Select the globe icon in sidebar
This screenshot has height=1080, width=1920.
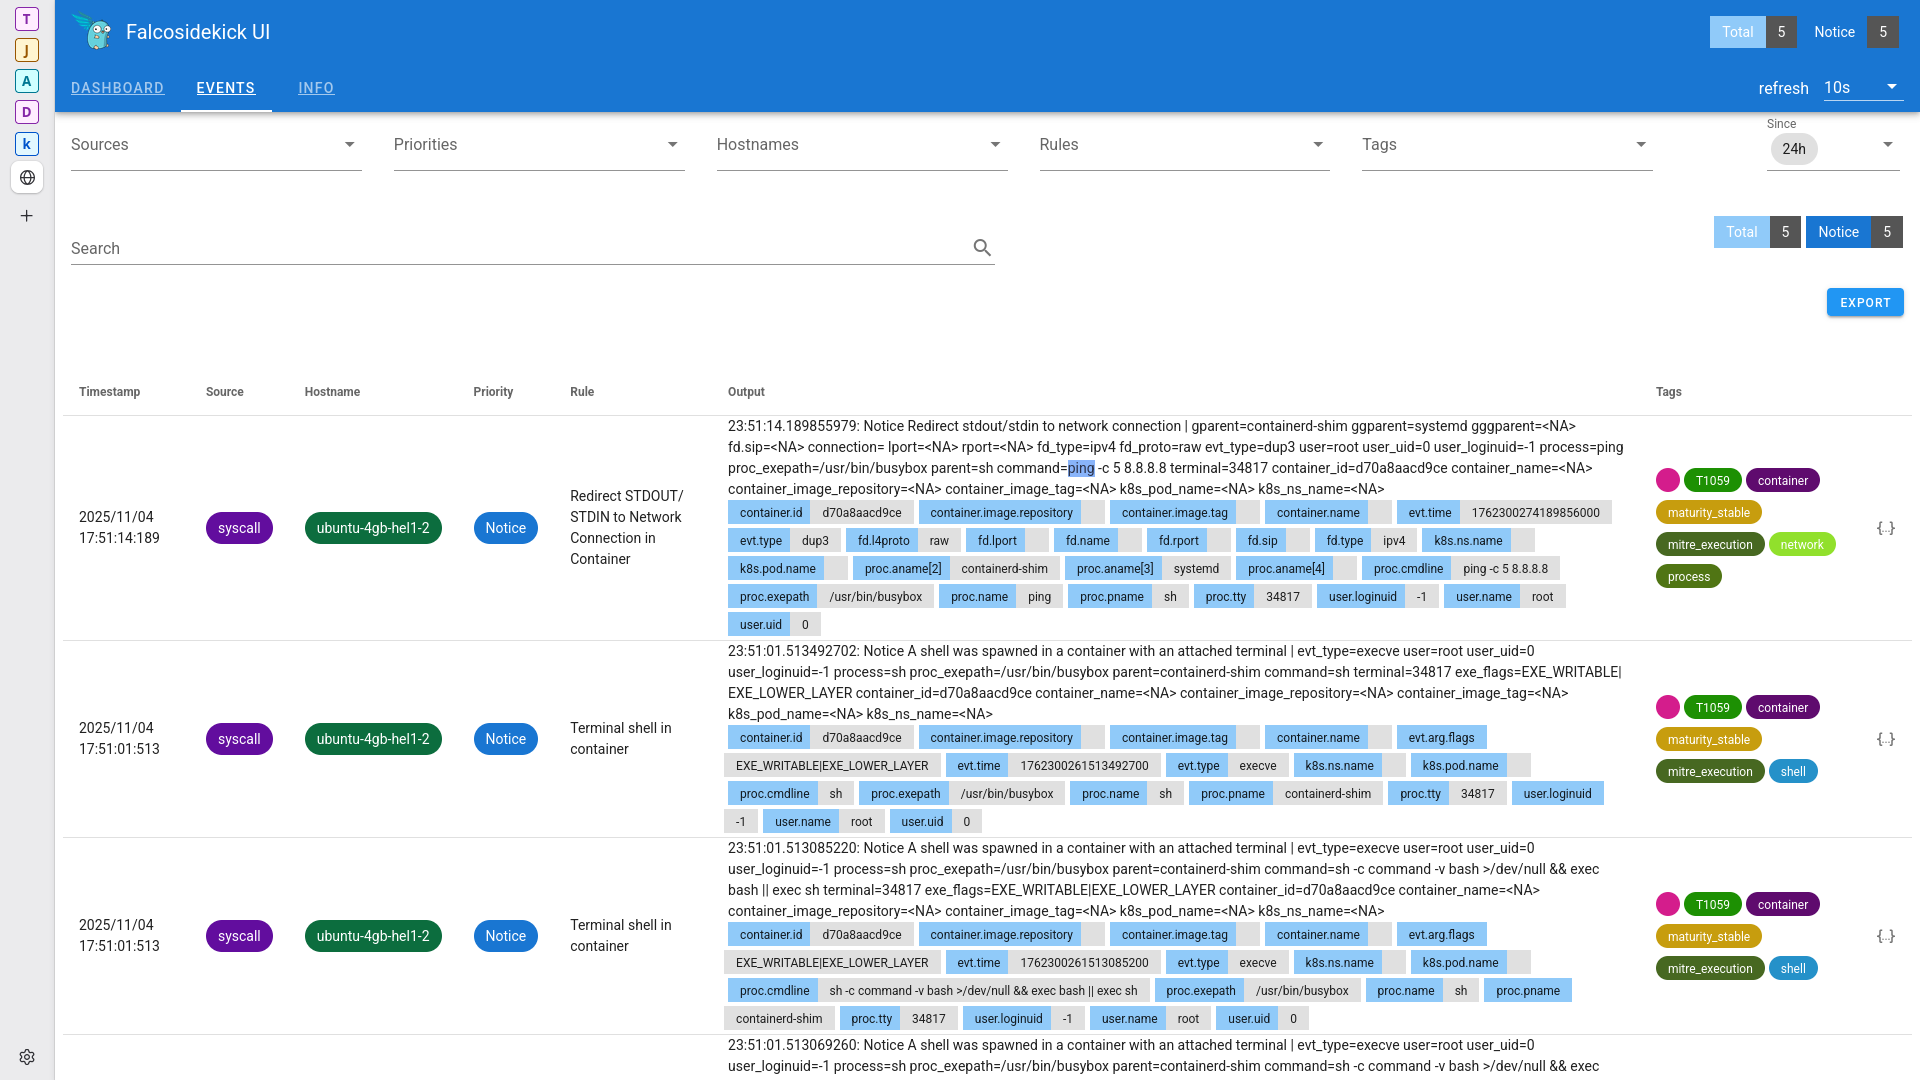(x=27, y=178)
